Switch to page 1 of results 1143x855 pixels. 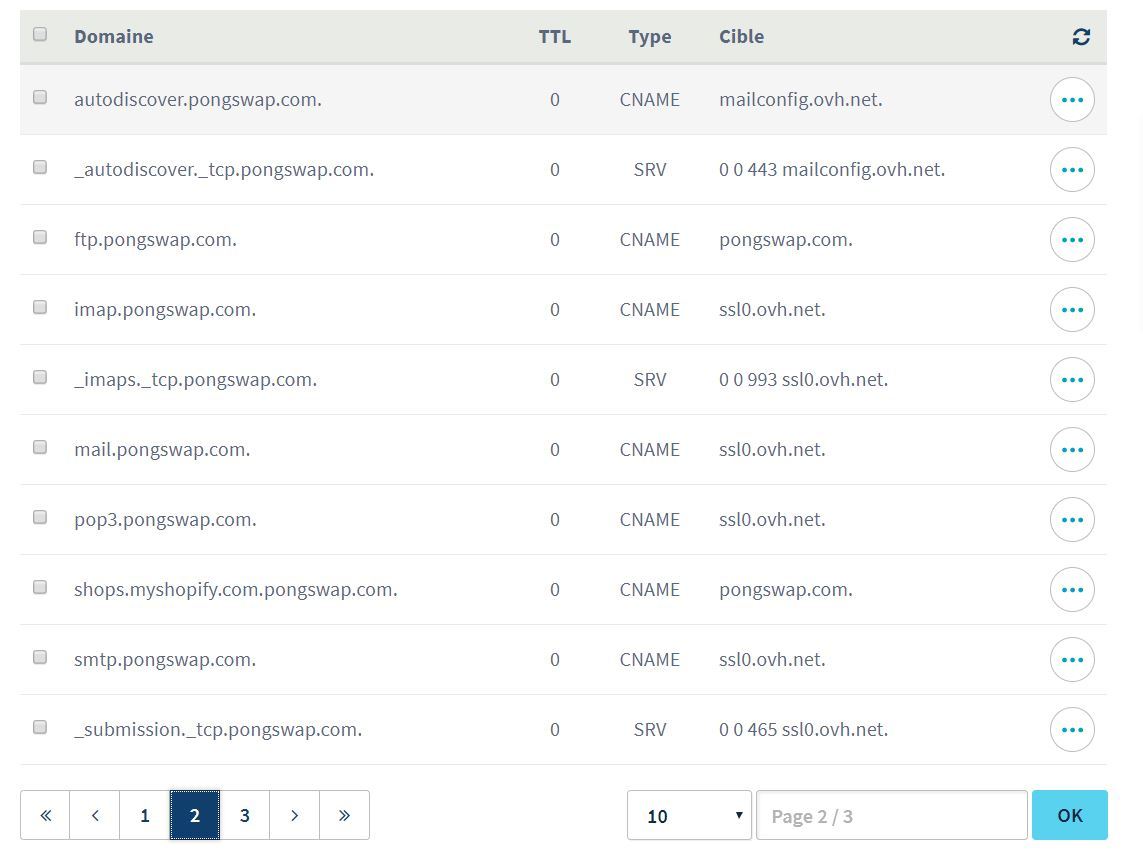click(145, 816)
